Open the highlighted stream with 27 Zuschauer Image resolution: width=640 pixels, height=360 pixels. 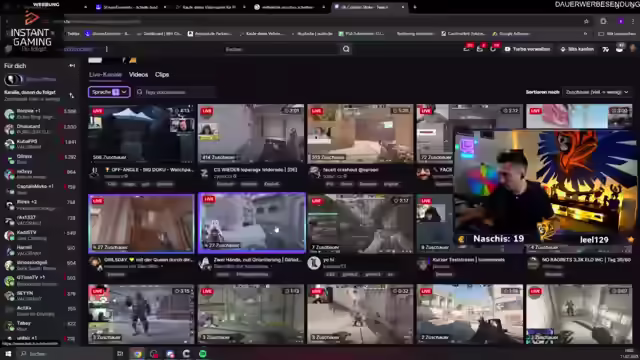click(252, 222)
